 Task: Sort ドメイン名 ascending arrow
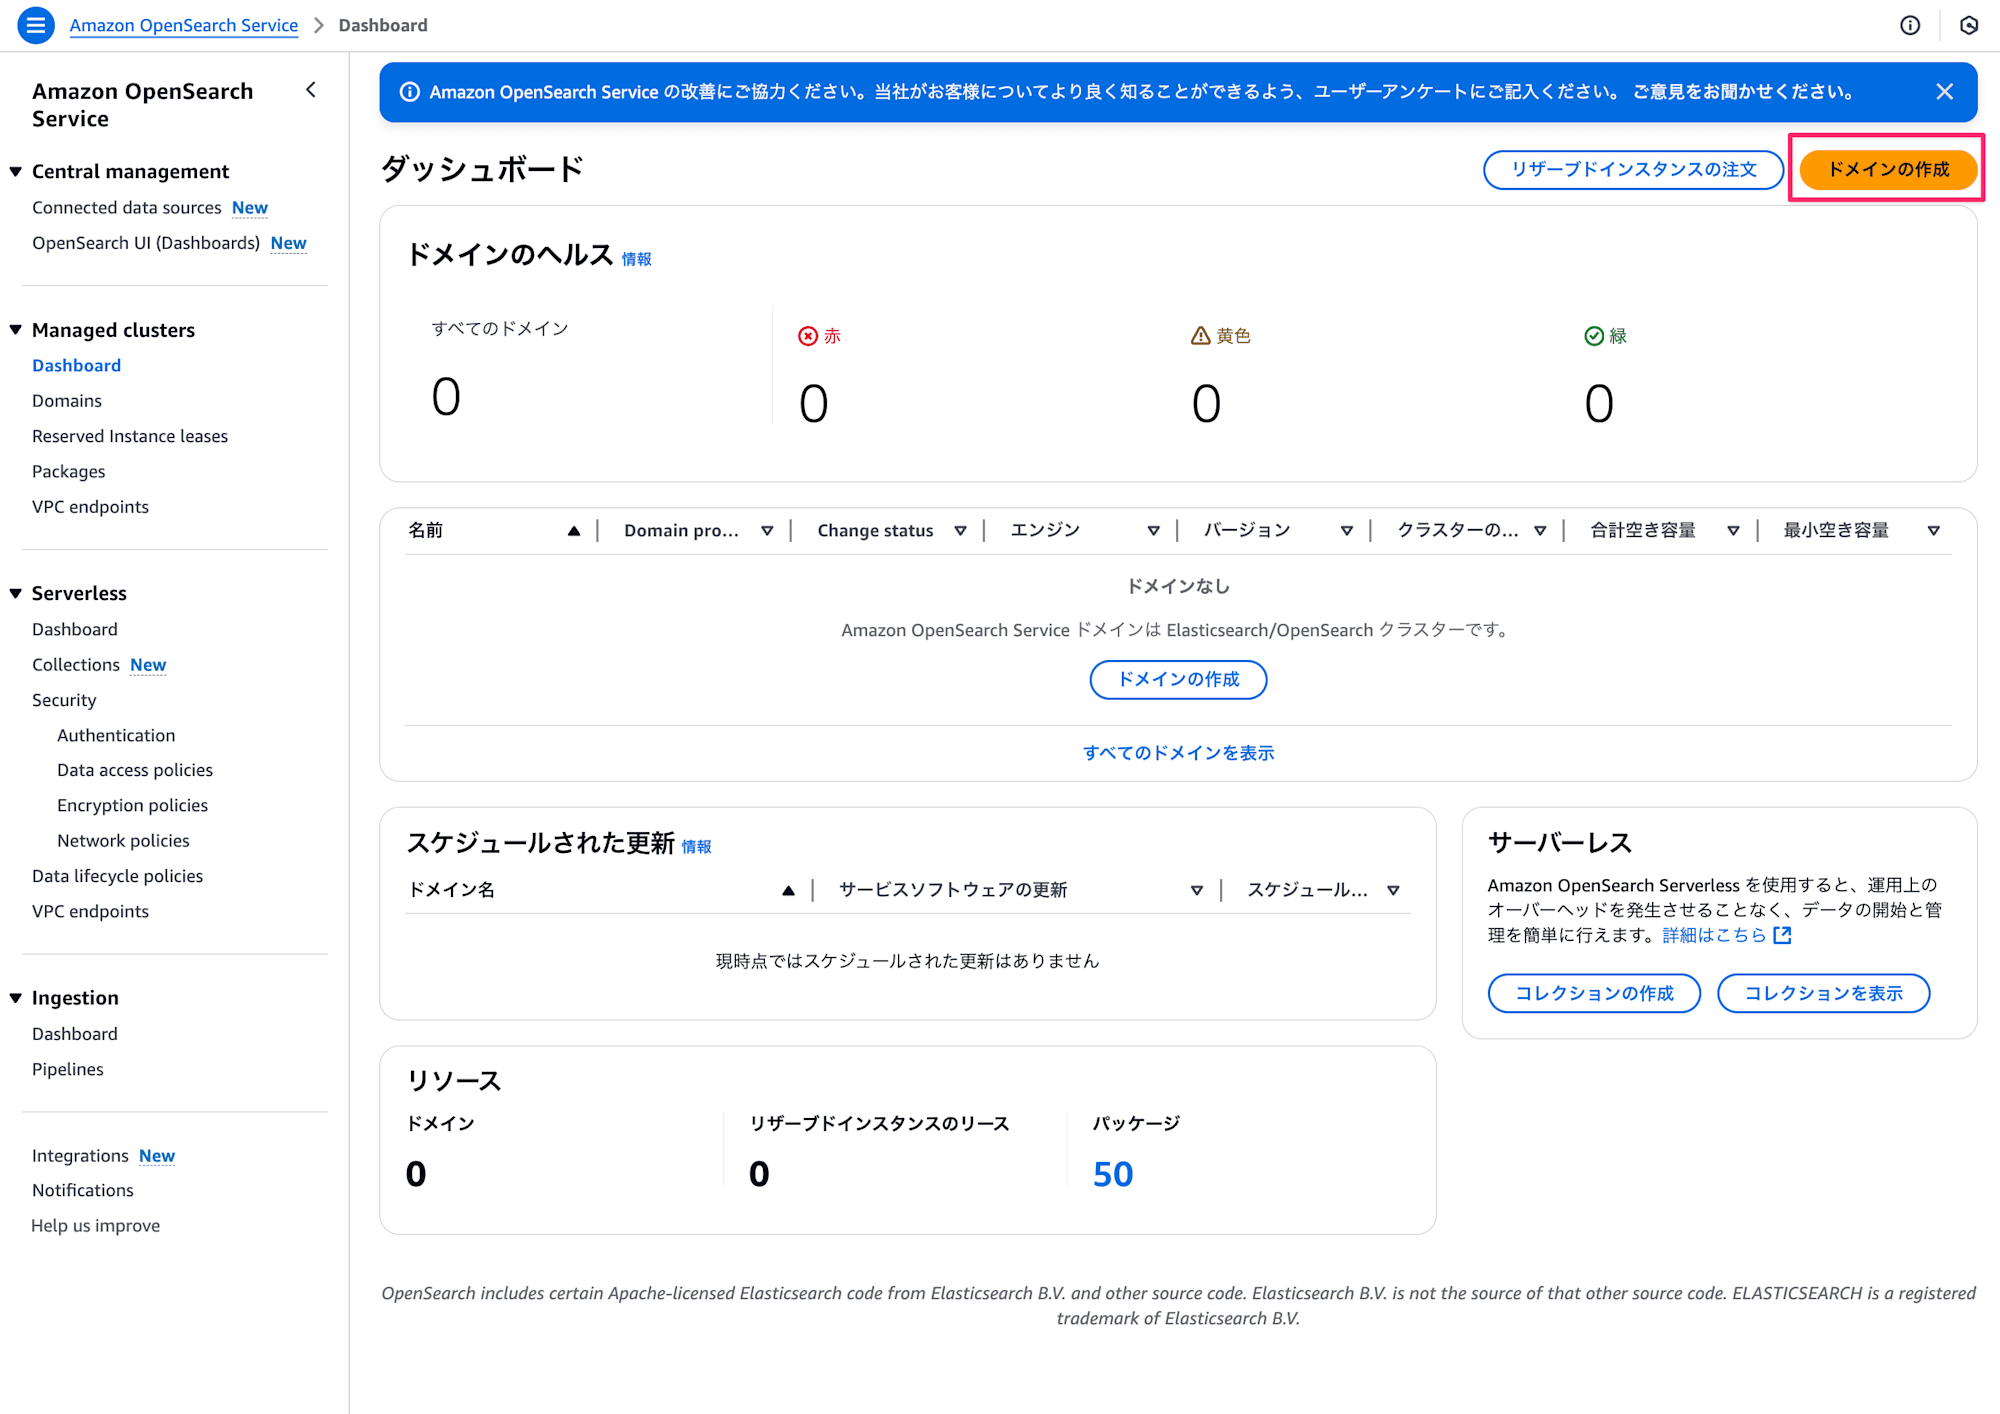pos(788,890)
